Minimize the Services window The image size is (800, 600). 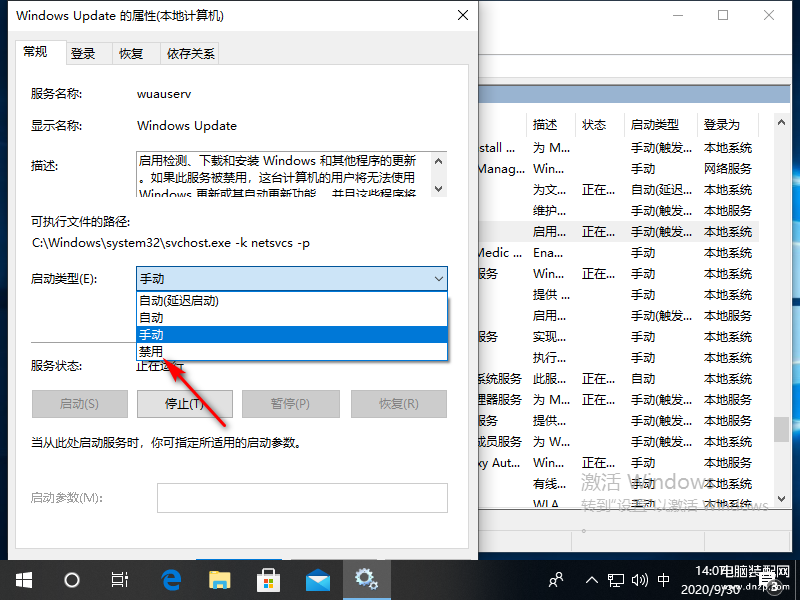click(x=678, y=15)
